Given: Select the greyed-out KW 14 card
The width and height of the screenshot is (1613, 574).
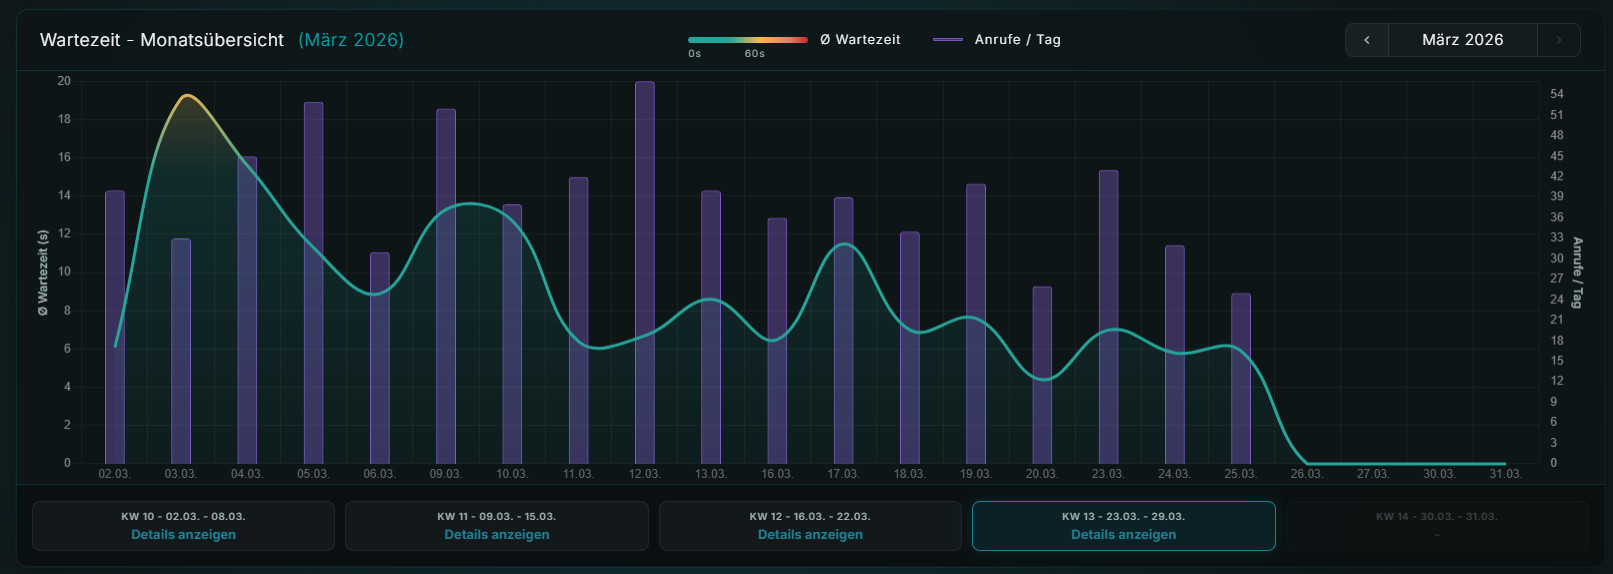Looking at the screenshot, I should click(x=1436, y=526).
